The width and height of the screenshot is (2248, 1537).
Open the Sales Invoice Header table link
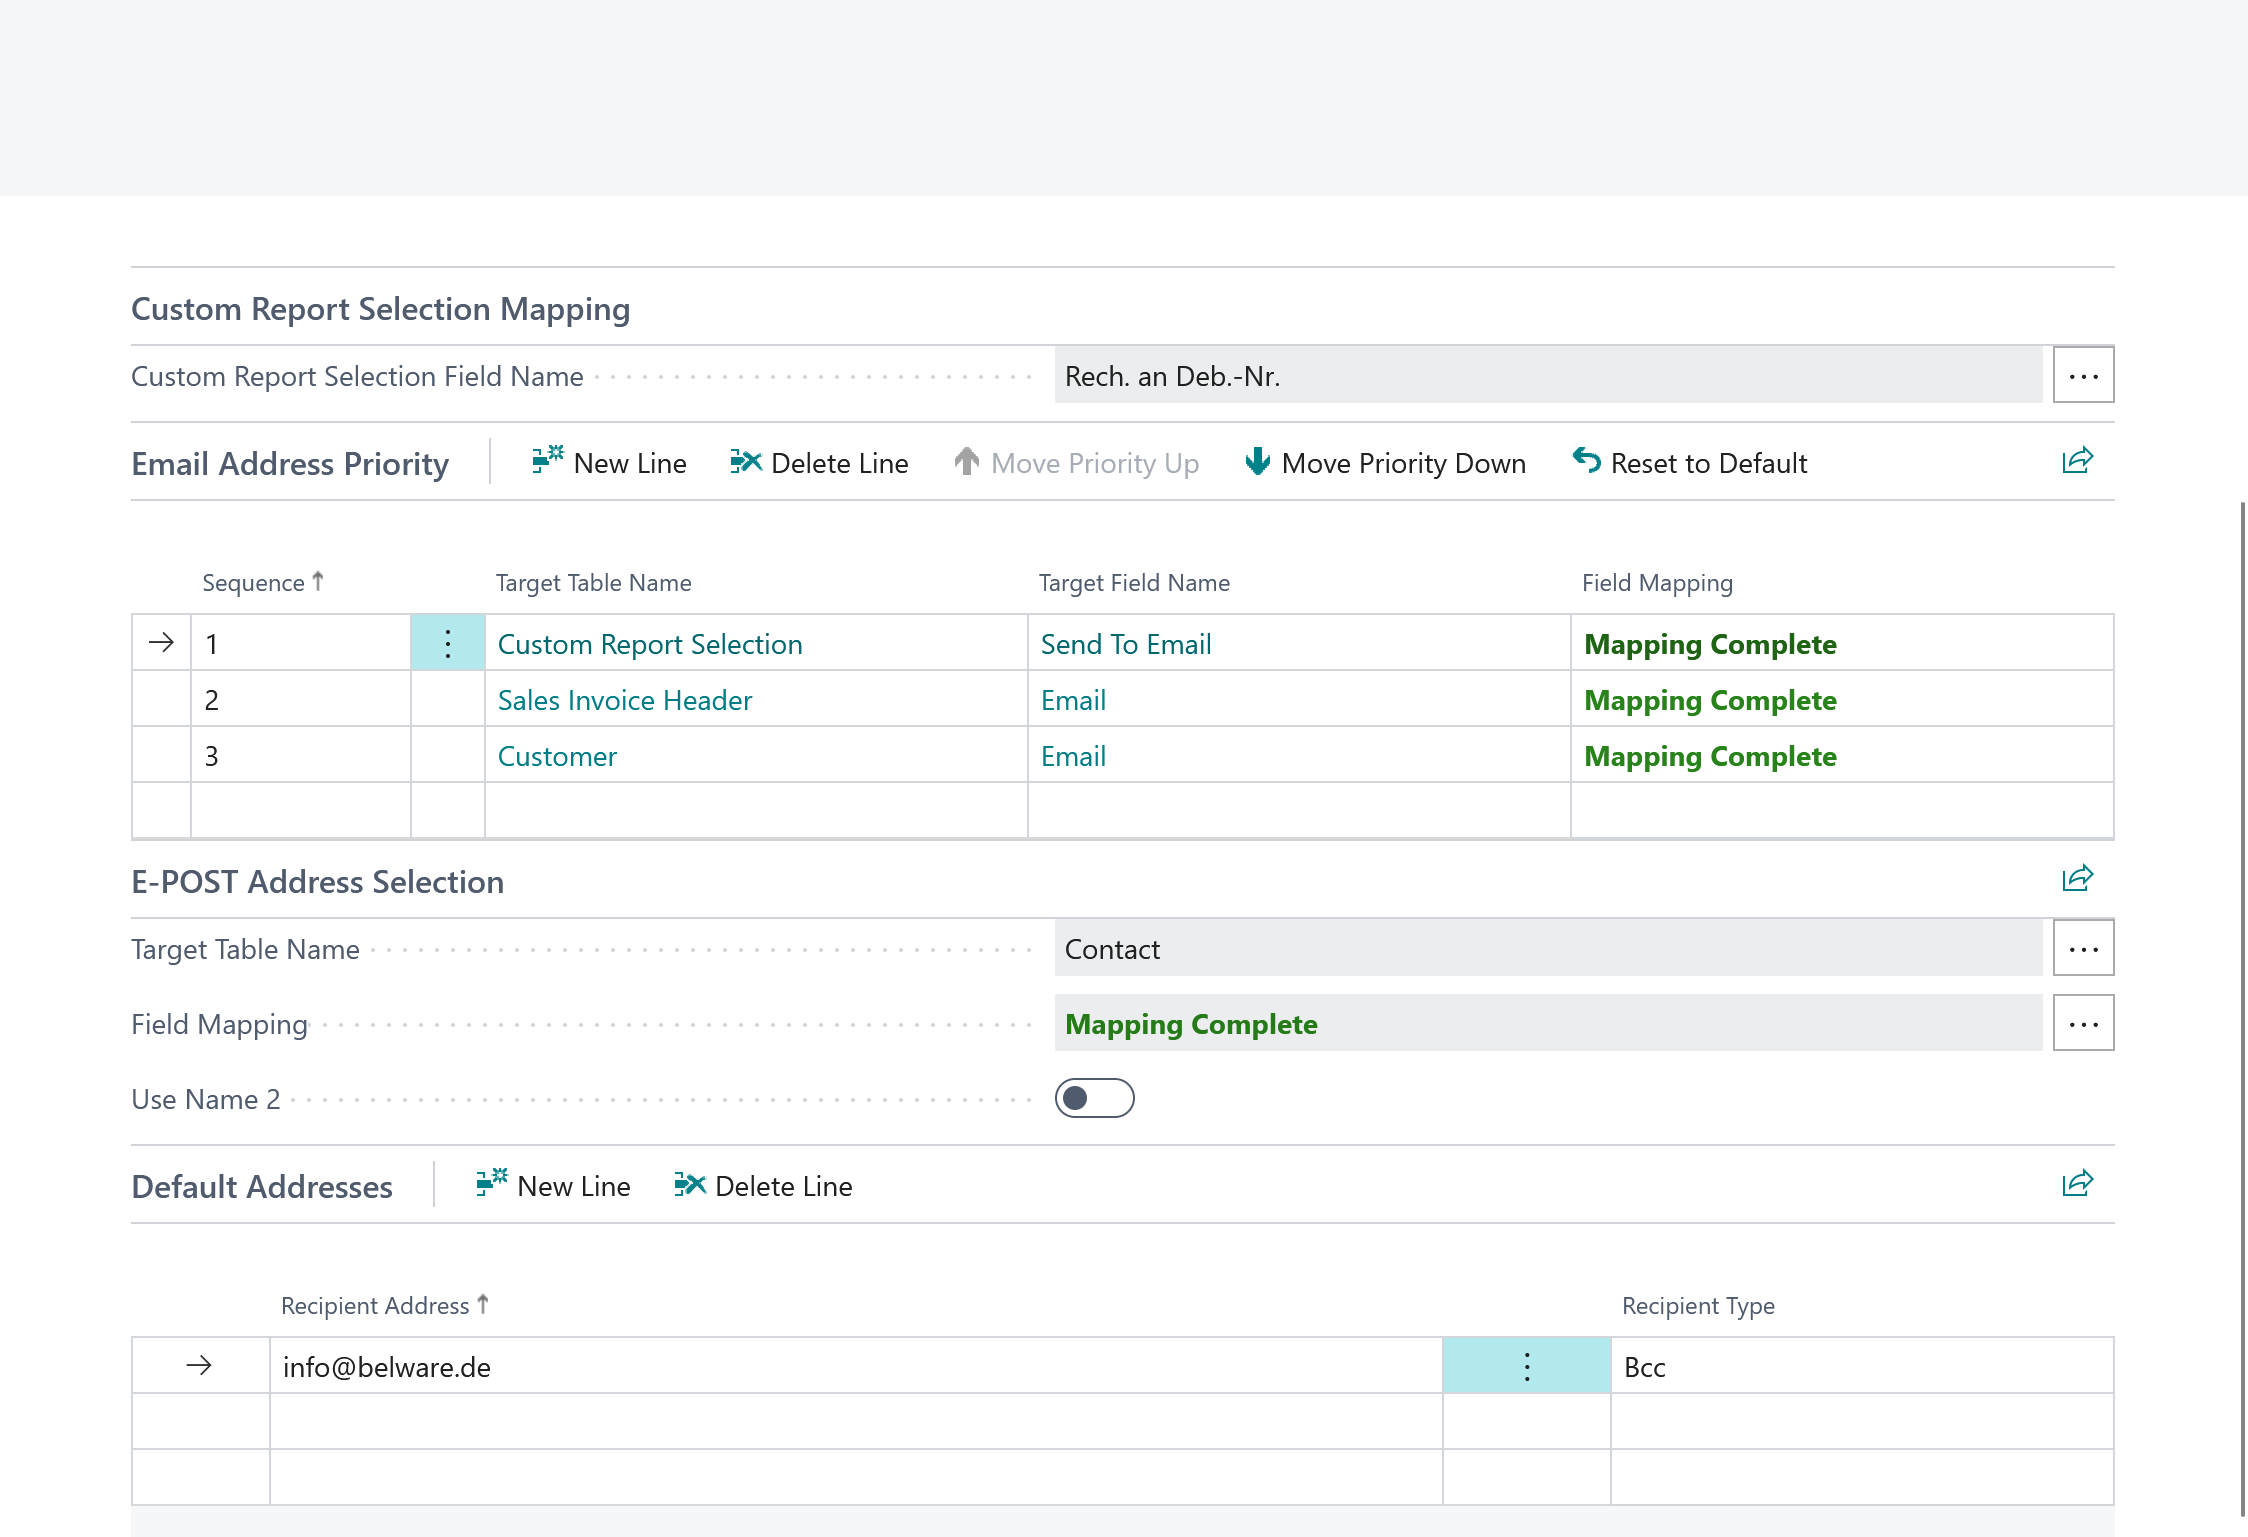point(624,700)
